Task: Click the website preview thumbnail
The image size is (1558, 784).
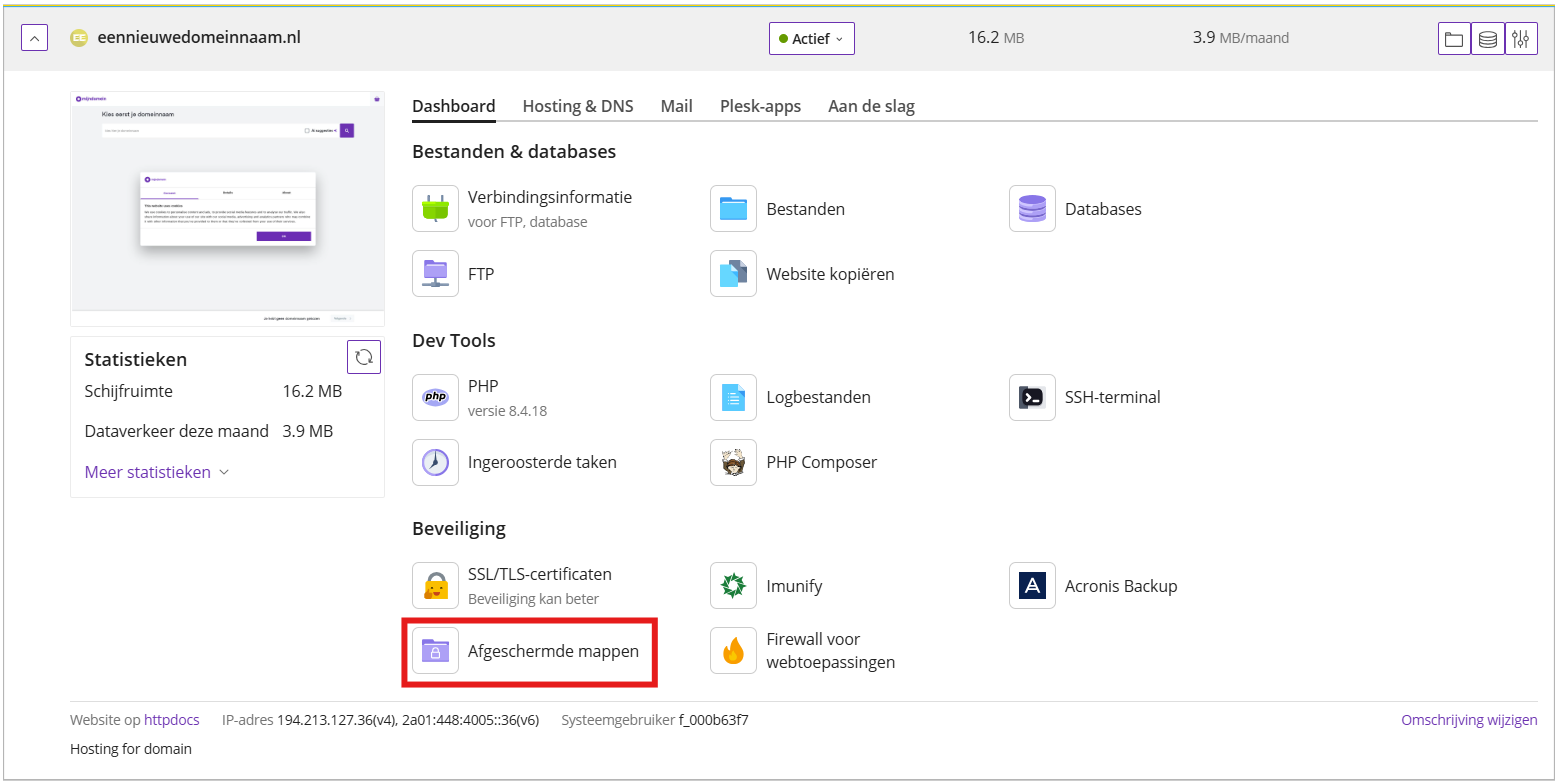Action: [228, 209]
